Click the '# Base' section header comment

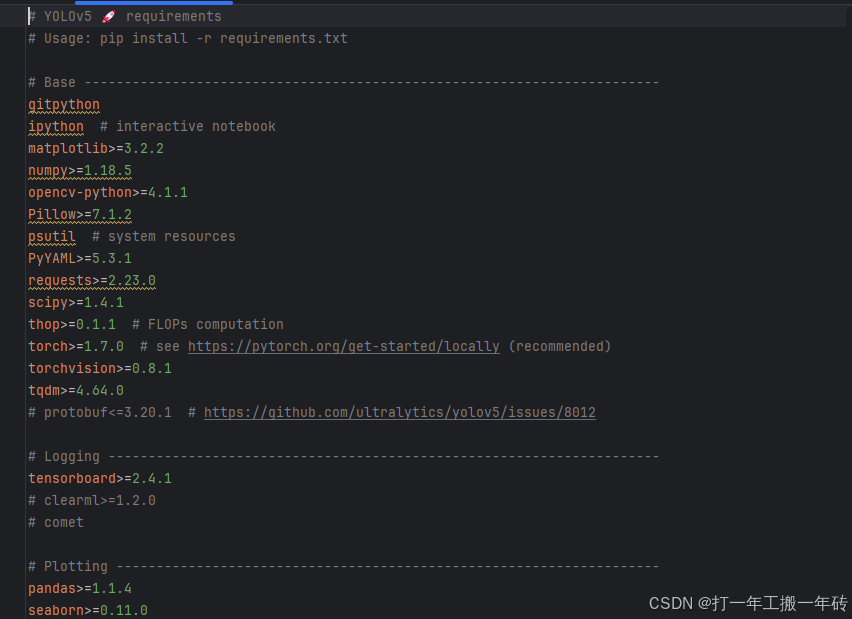point(343,82)
